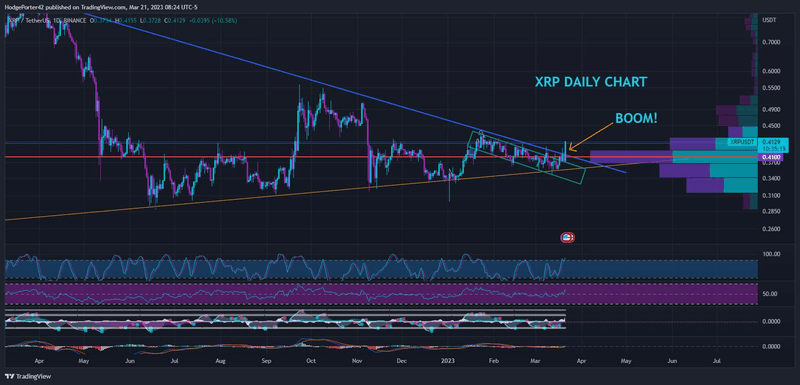Click the 0.4900 price axis label
This screenshot has height=385, width=800.
pyautogui.click(x=770, y=110)
